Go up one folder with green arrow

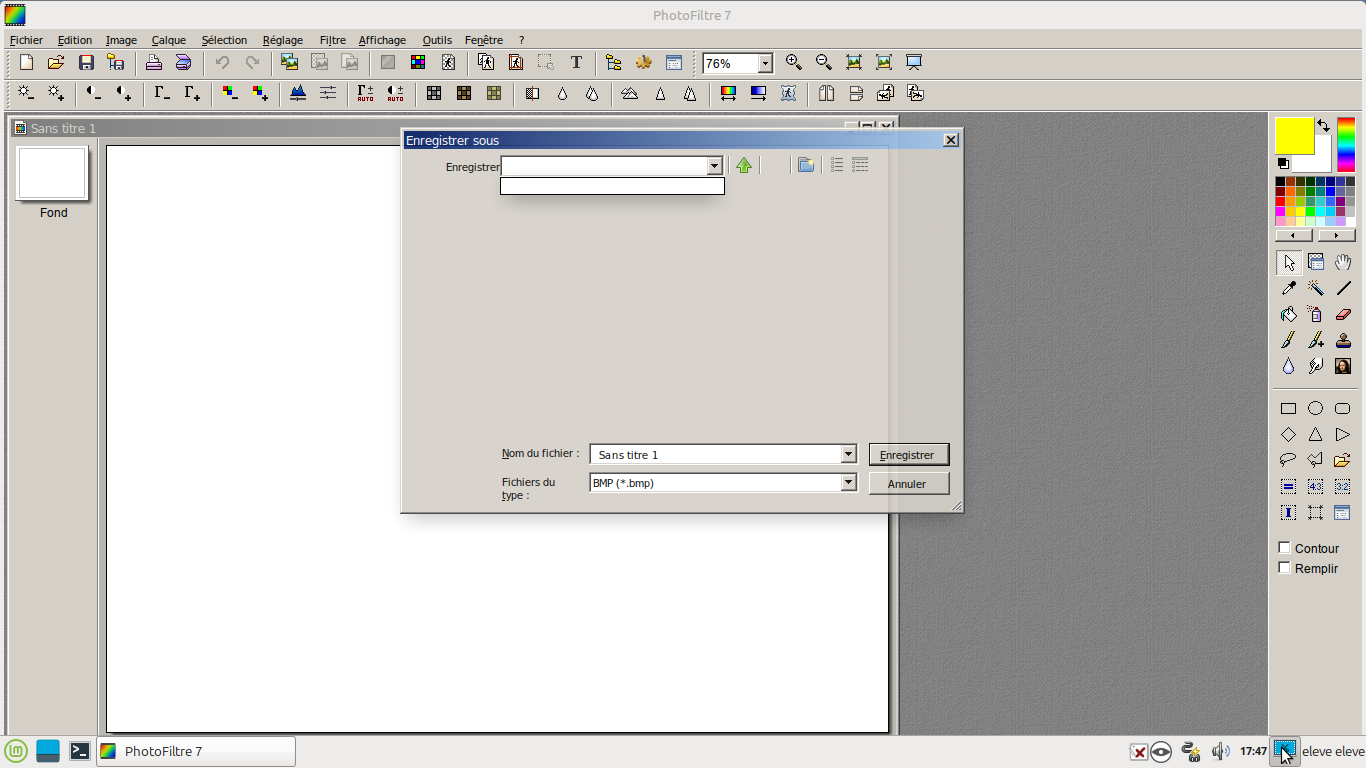click(743, 165)
